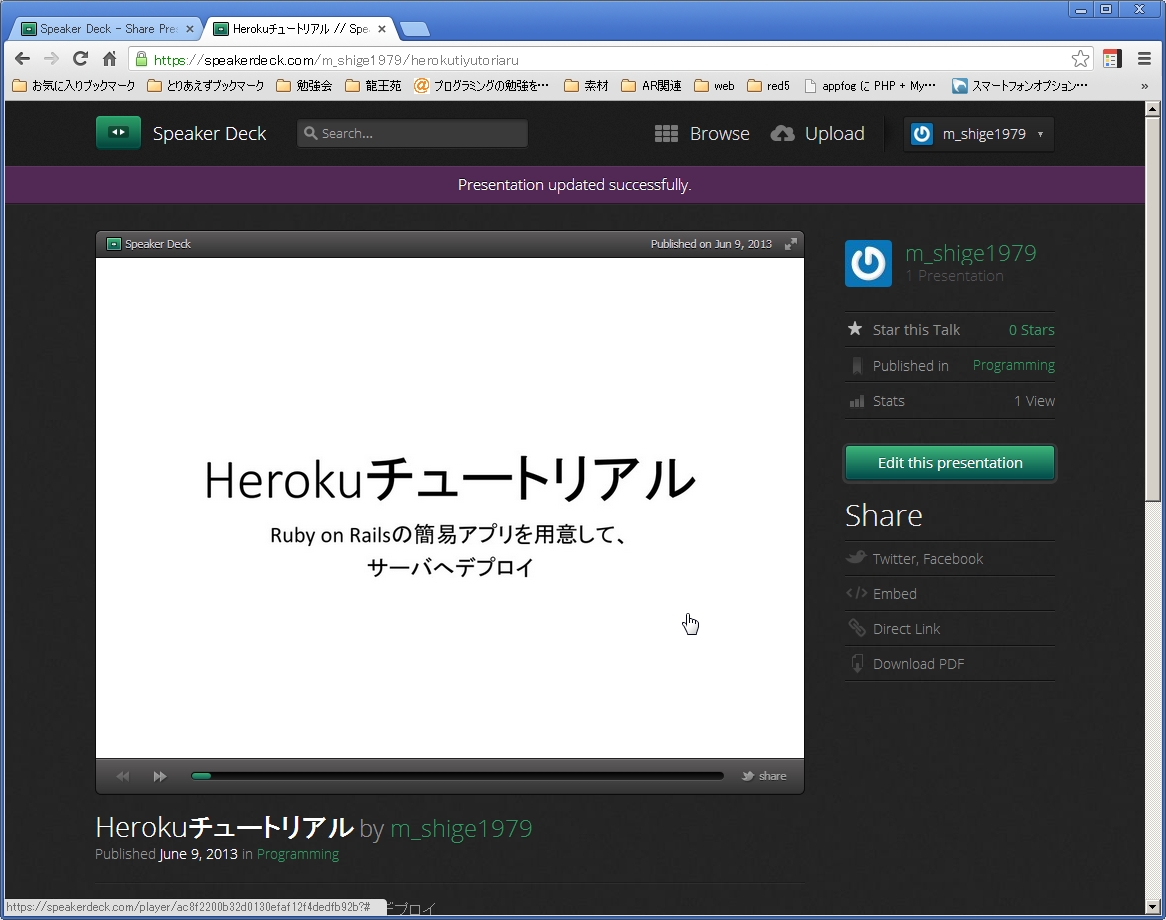
Task: Close the Herokuチュートリアル tab
Action: [381, 29]
